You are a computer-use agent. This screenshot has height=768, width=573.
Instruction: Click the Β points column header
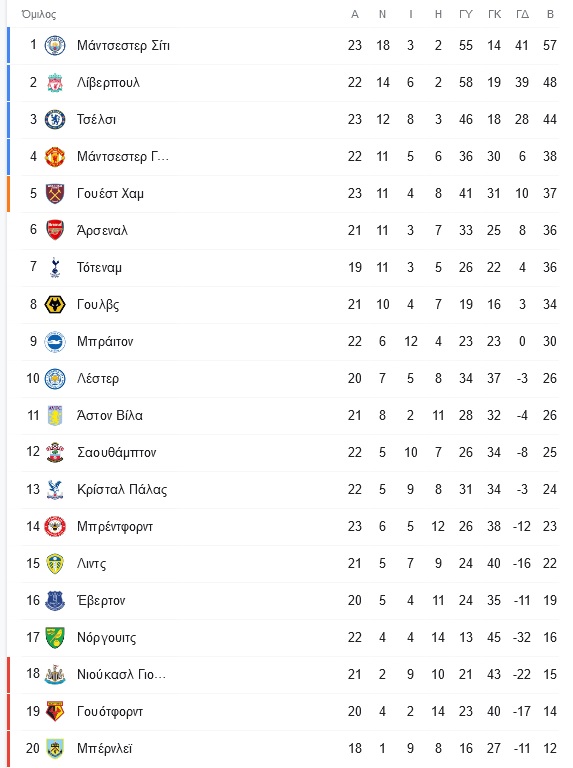(x=550, y=14)
